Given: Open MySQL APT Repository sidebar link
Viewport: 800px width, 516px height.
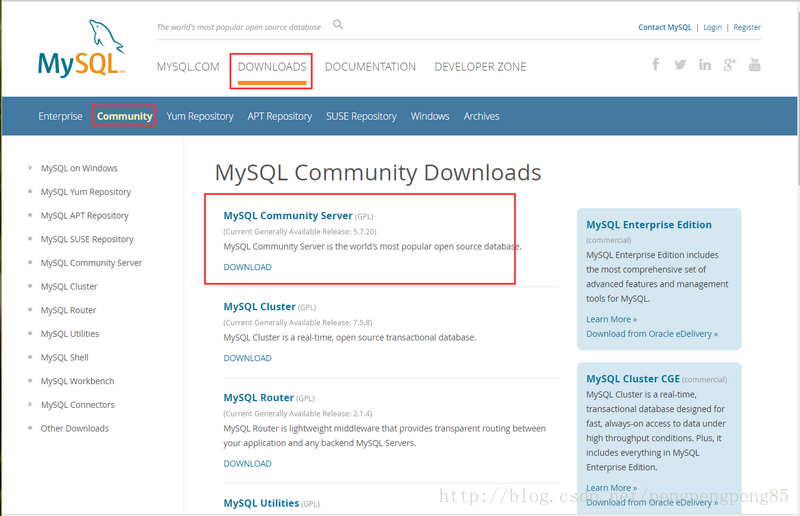Looking at the screenshot, I should (x=85, y=215).
